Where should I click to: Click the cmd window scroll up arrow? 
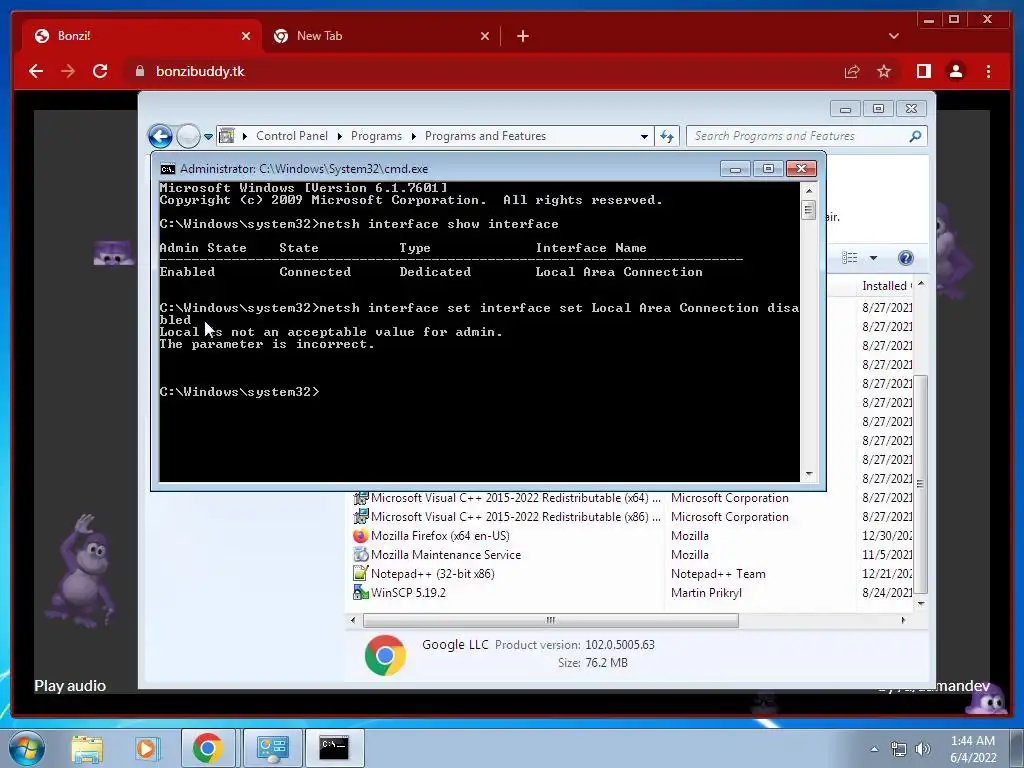click(x=809, y=191)
